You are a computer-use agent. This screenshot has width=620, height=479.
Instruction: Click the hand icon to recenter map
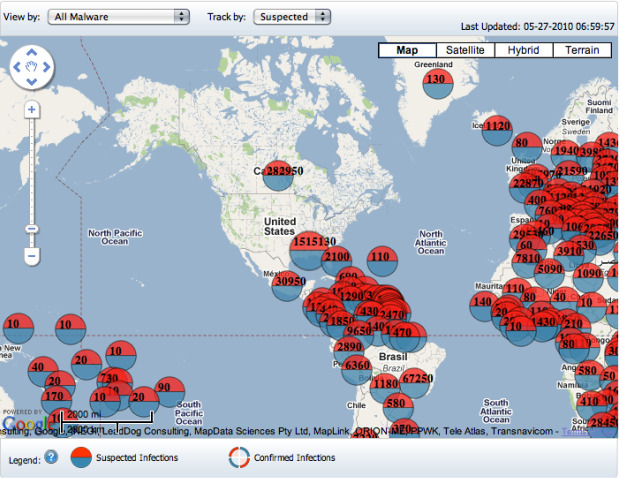[x=31, y=67]
